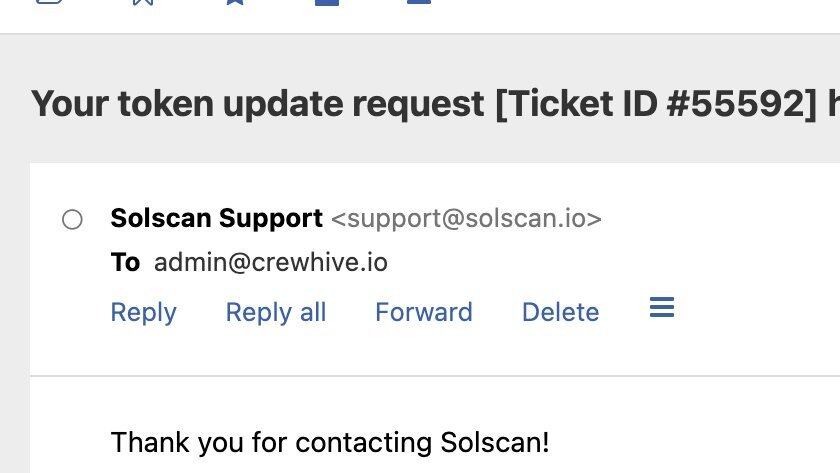
Task: Reply to the Solscan Support email
Action: pos(143,312)
